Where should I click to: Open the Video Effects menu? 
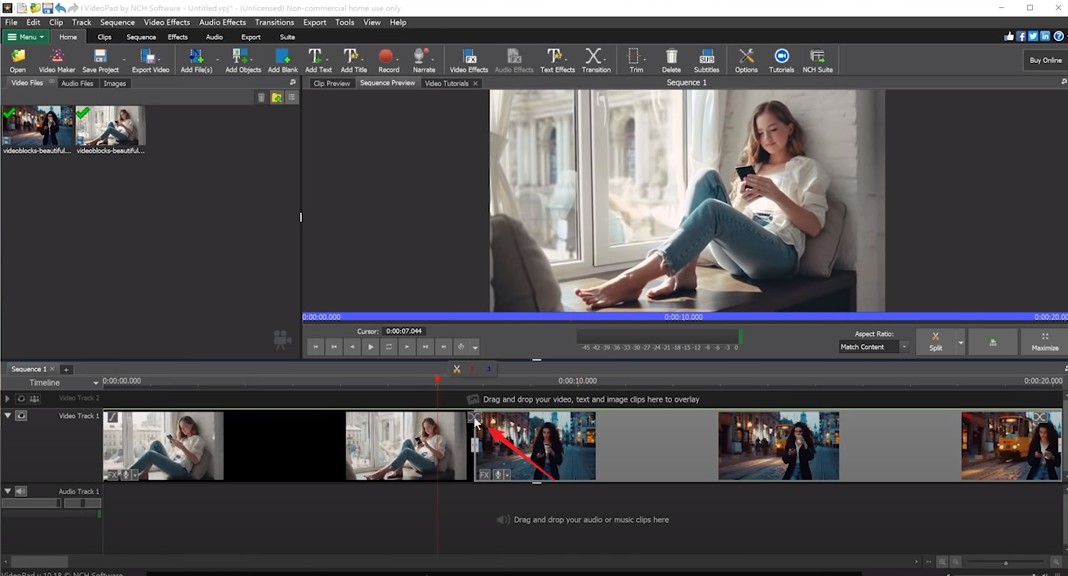[167, 22]
